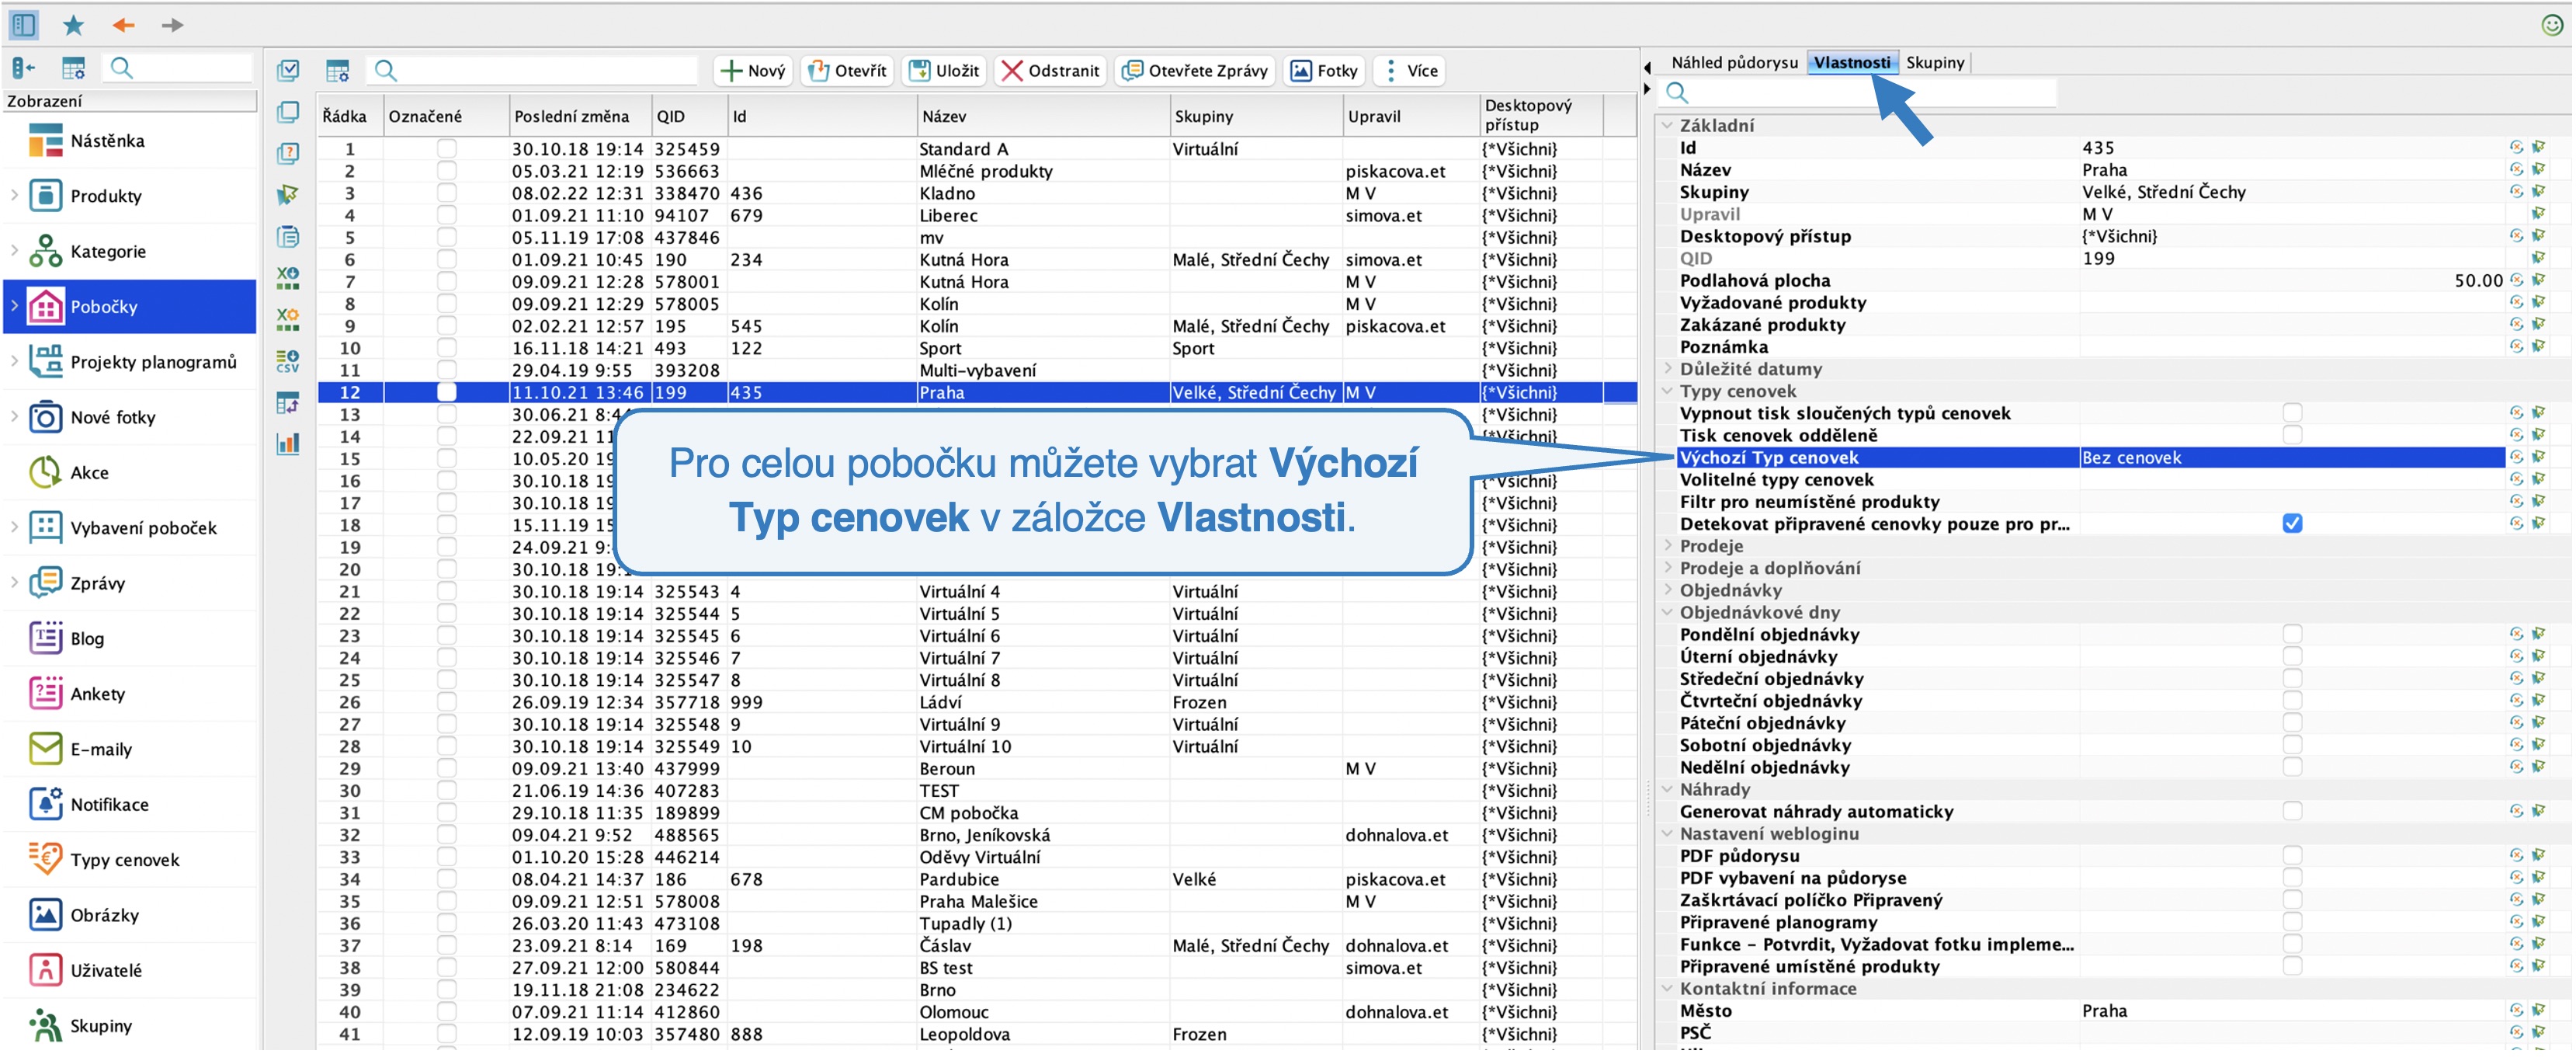This screenshot has height=1061, width=2576.
Task: Click the table settings icon beside list search
Action: tap(337, 70)
